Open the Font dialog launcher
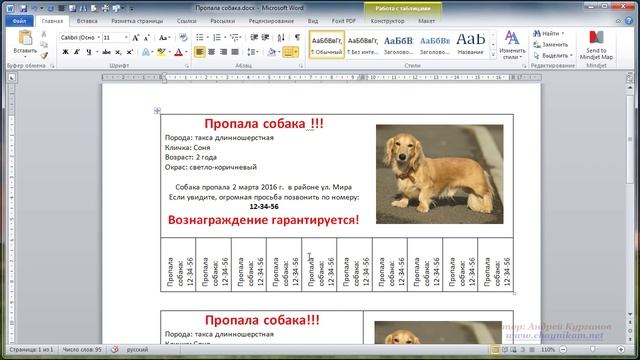The image size is (640, 360). pyautogui.click(x=187, y=66)
